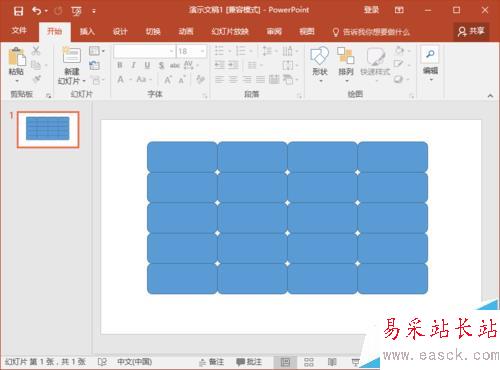Image resolution: width=500 pixels, height=370 pixels.
Task: Open the 编辑 (Editing) group menu
Action: coord(430,64)
